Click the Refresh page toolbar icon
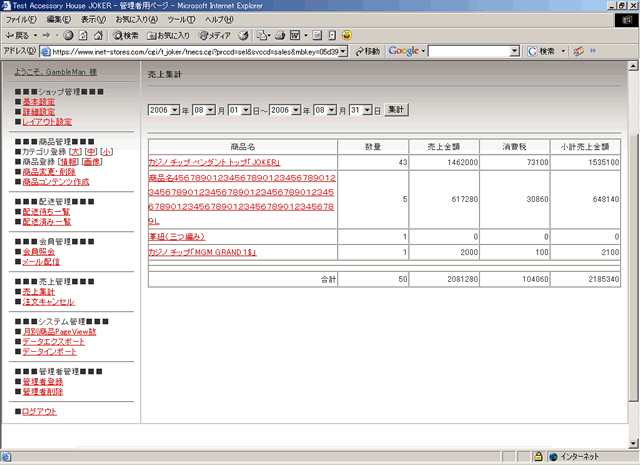Screen dimensions: 640x465 (x=84, y=35)
